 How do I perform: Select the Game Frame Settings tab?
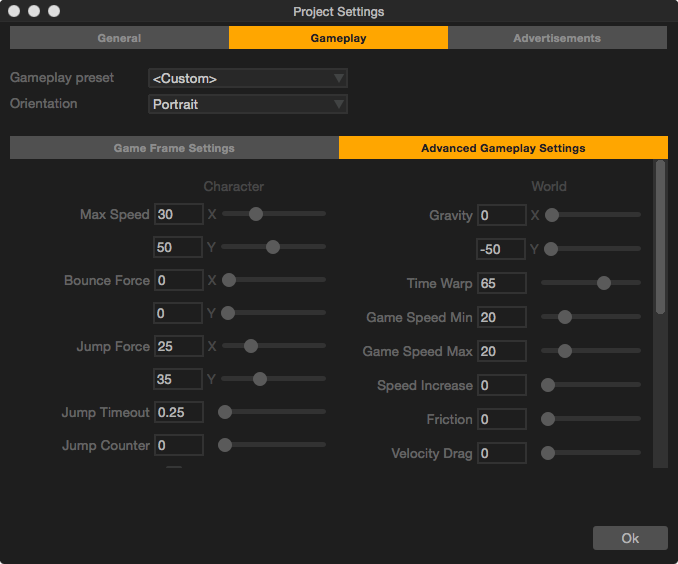click(174, 148)
